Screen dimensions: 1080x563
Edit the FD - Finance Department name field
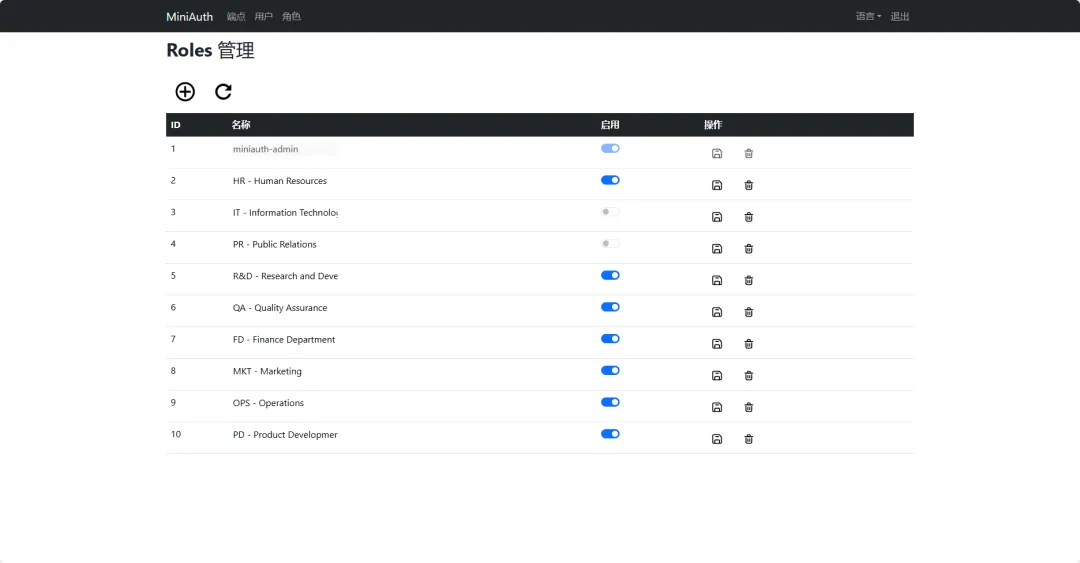(284, 339)
